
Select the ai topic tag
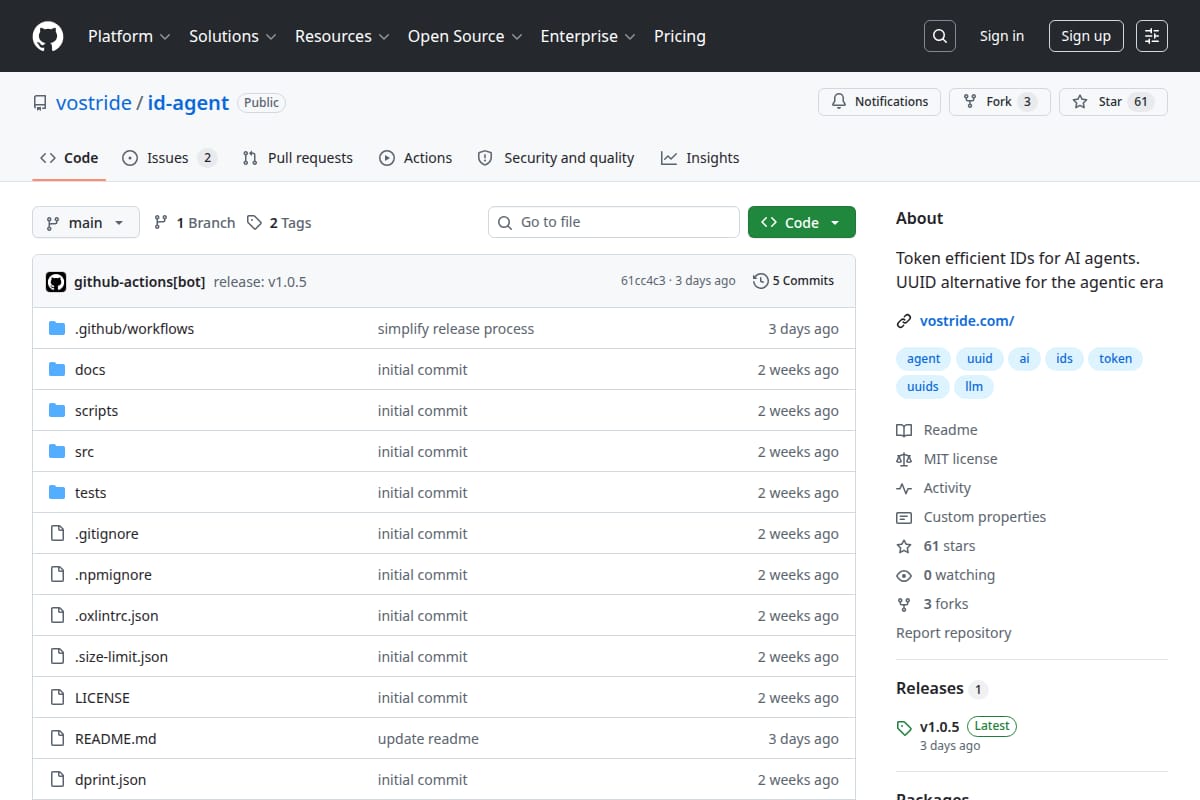pyautogui.click(x=1024, y=359)
